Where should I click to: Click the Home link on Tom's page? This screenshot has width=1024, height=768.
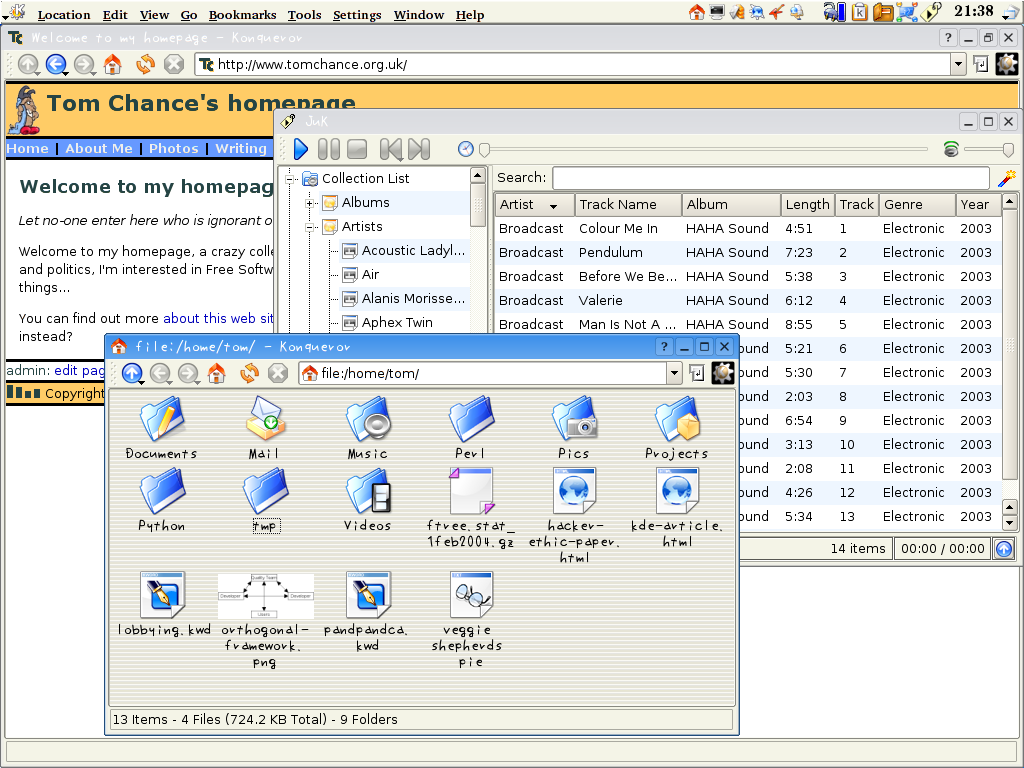[27, 148]
